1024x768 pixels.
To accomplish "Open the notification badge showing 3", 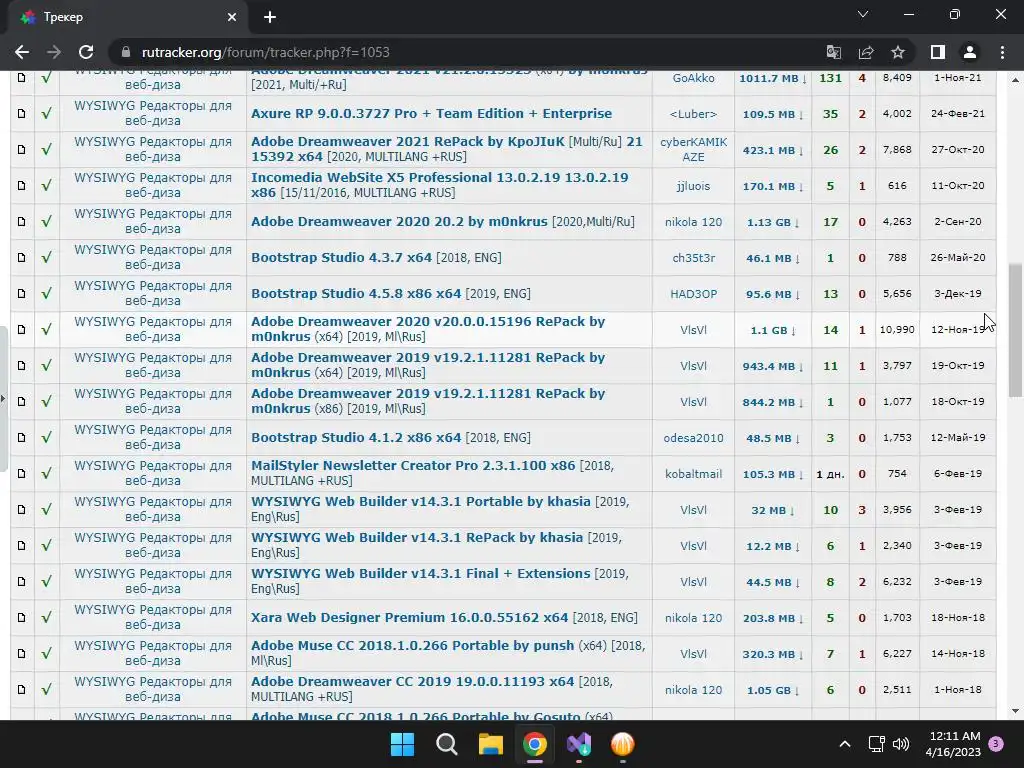I will point(996,744).
